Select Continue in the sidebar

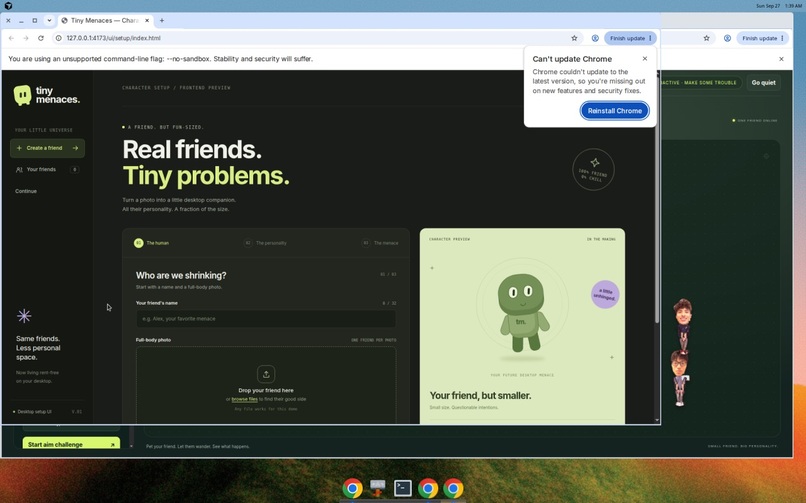click(26, 191)
